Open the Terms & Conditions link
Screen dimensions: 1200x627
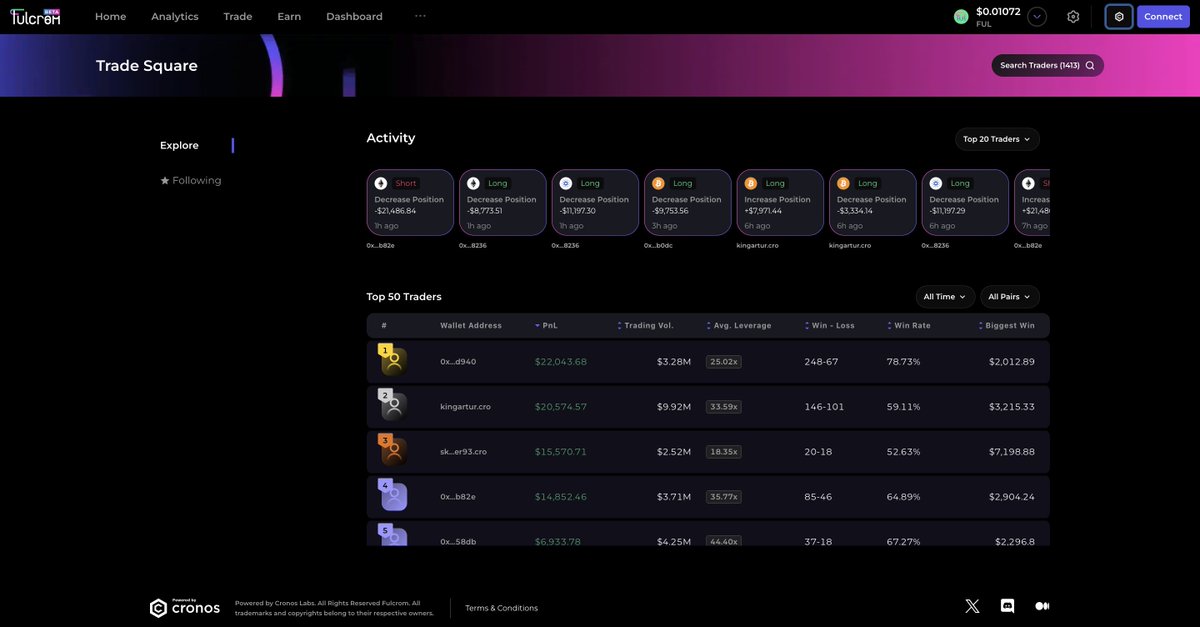pos(501,608)
